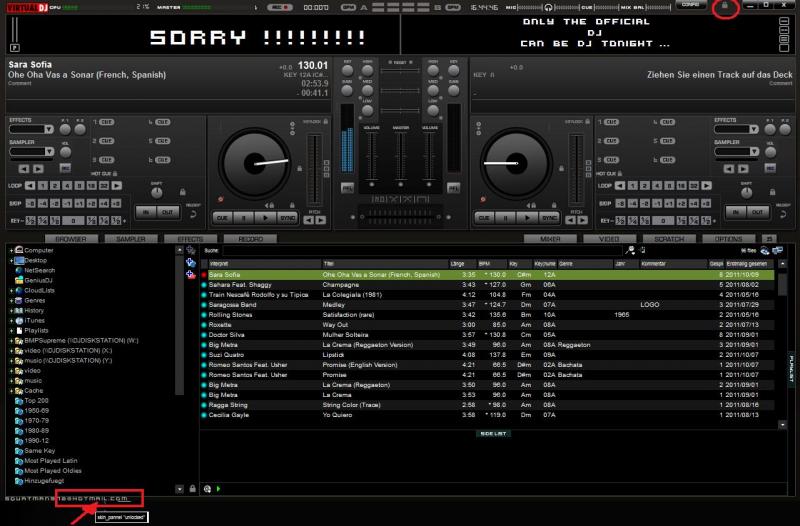
Task: Switch to the BROWSER tab
Action: tap(70, 239)
